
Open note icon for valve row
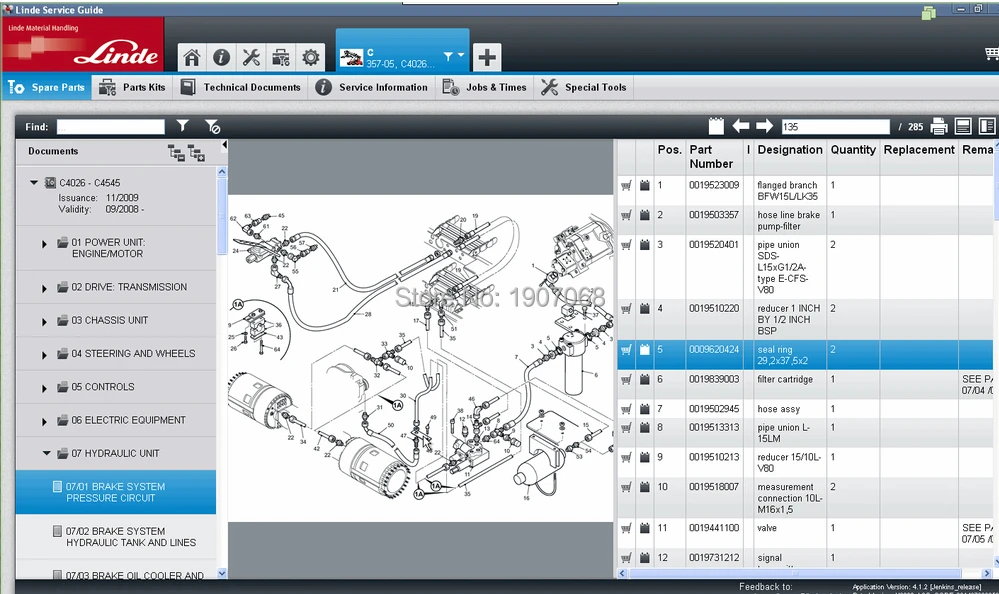click(x=645, y=528)
